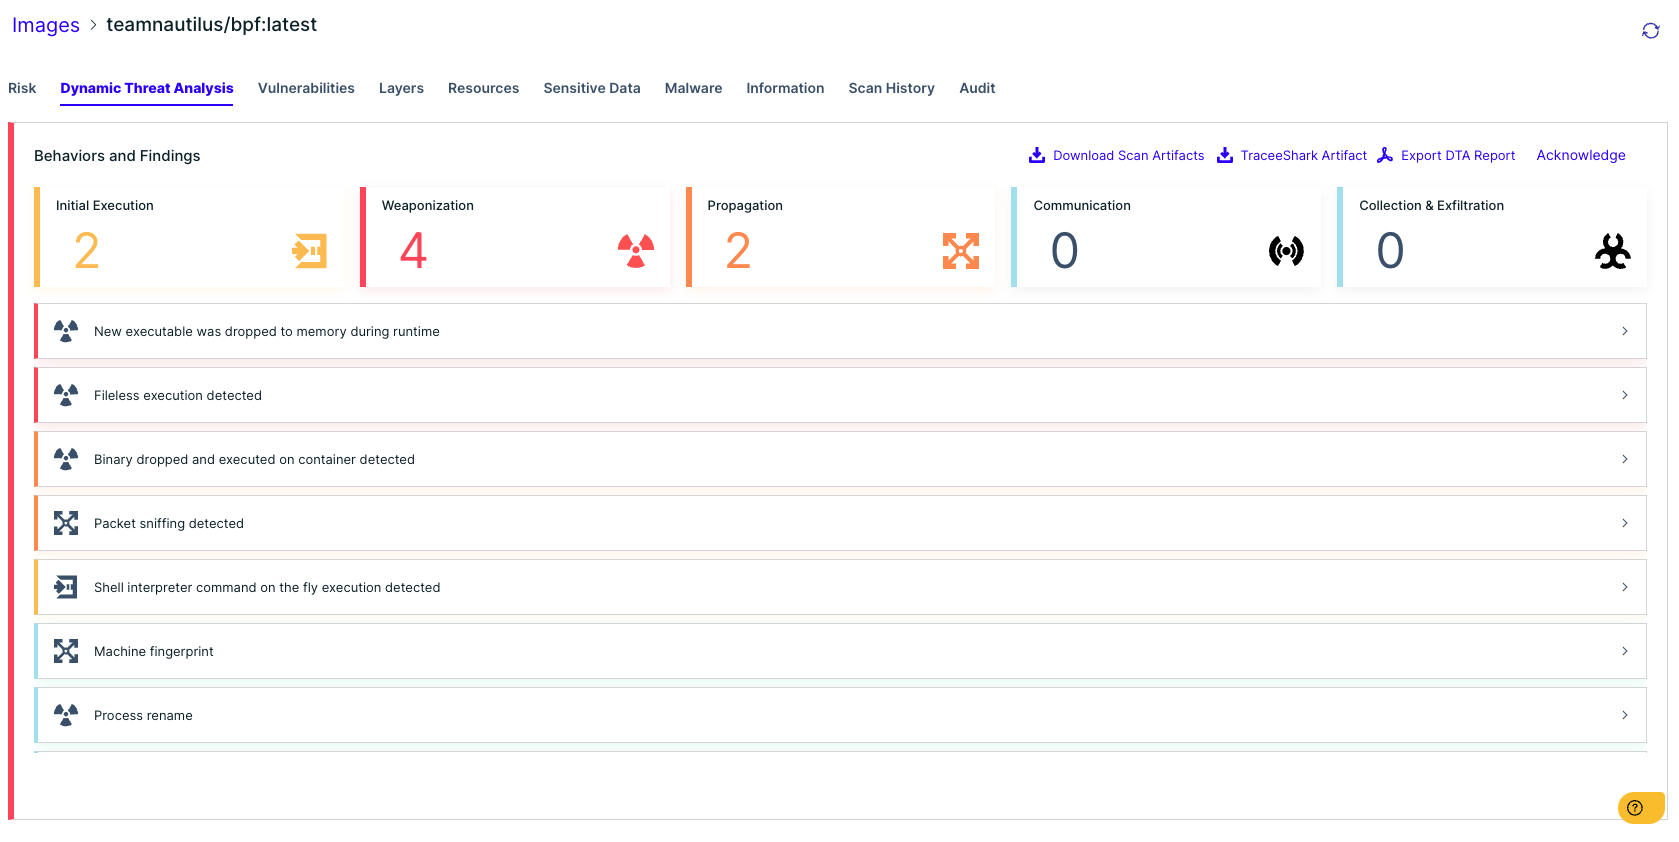Screen dimensions: 1679x842
Task: Expand Fileless execution detected finding
Action: 1624,395
